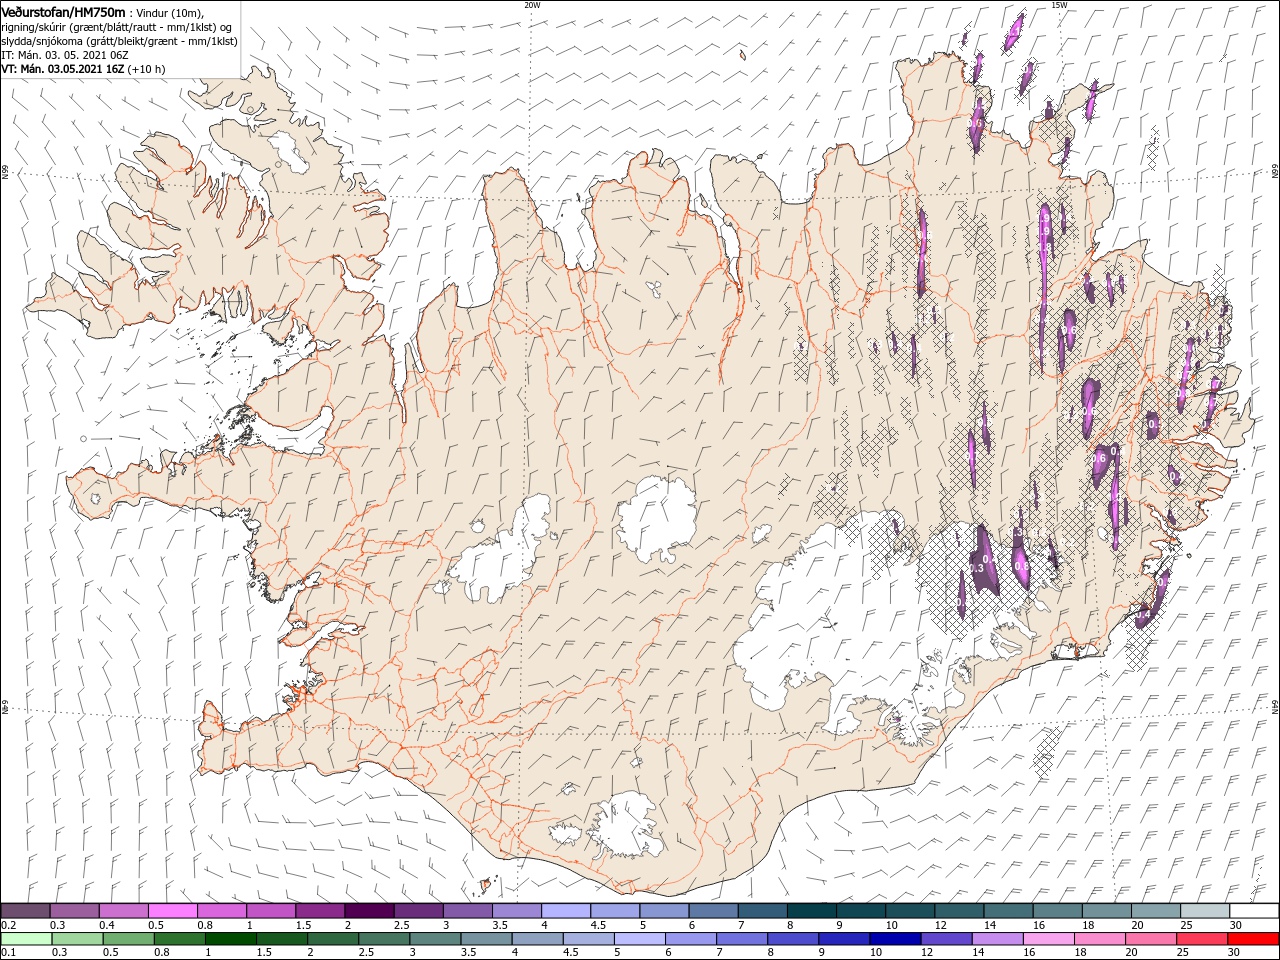1280x960 pixels.
Task: Choose the lower legend swatch between 3 and 3.5
Action: click(x=434, y=939)
